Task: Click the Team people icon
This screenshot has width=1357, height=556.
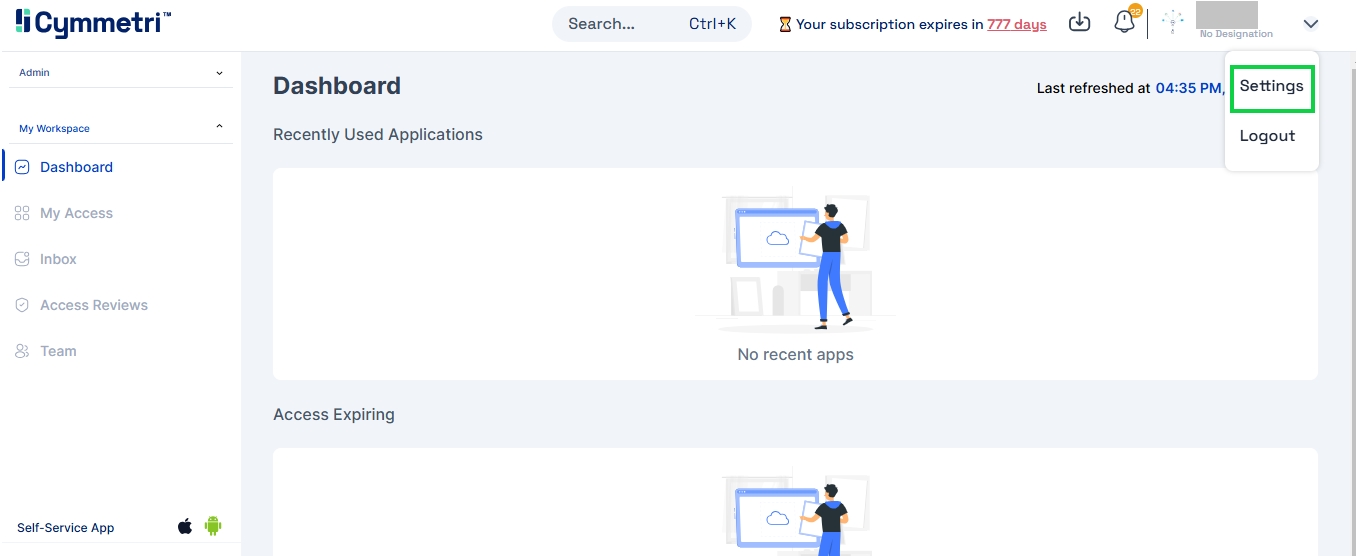Action: pyautogui.click(x=22, y=351)
